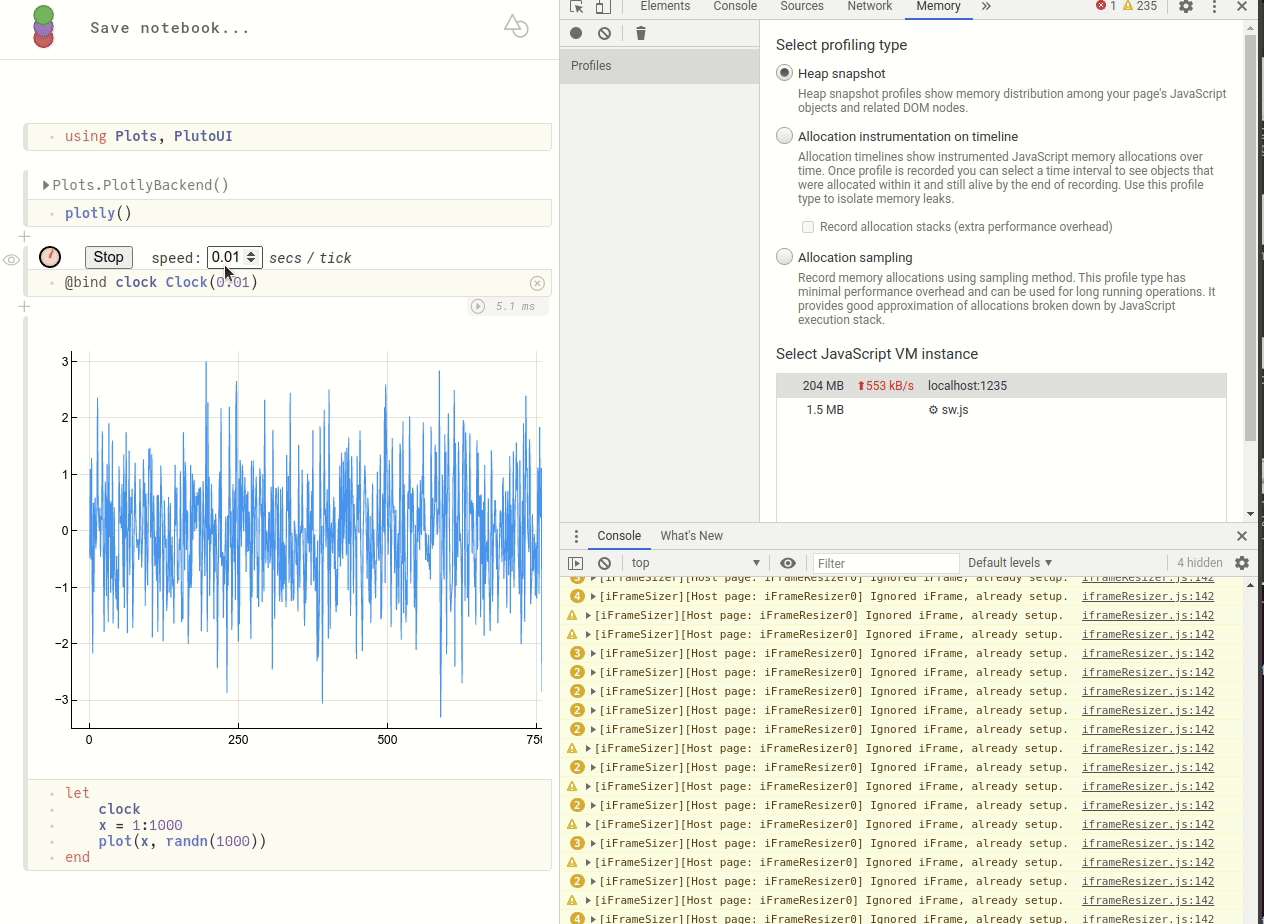Select the Allocation sampling radio button
This screenshot has width=1264, height=924.
point(785,257)
